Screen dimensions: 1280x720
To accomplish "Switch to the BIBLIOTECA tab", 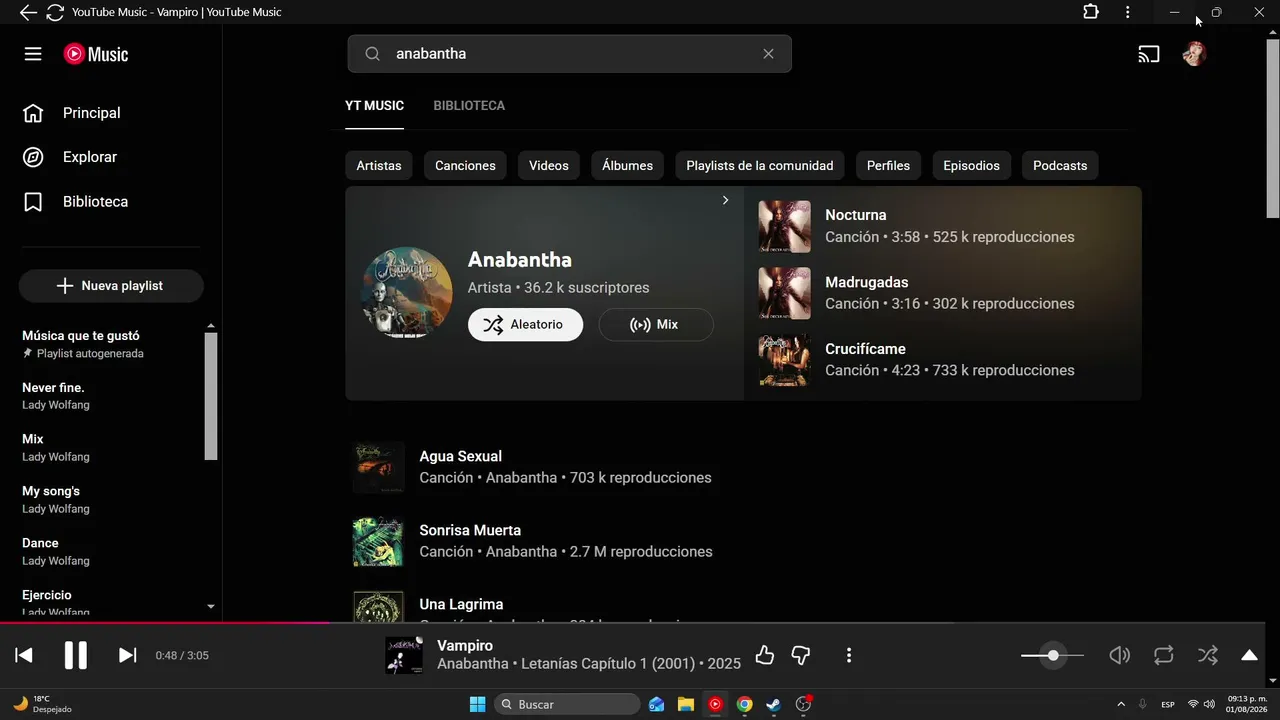I will 469,105.
